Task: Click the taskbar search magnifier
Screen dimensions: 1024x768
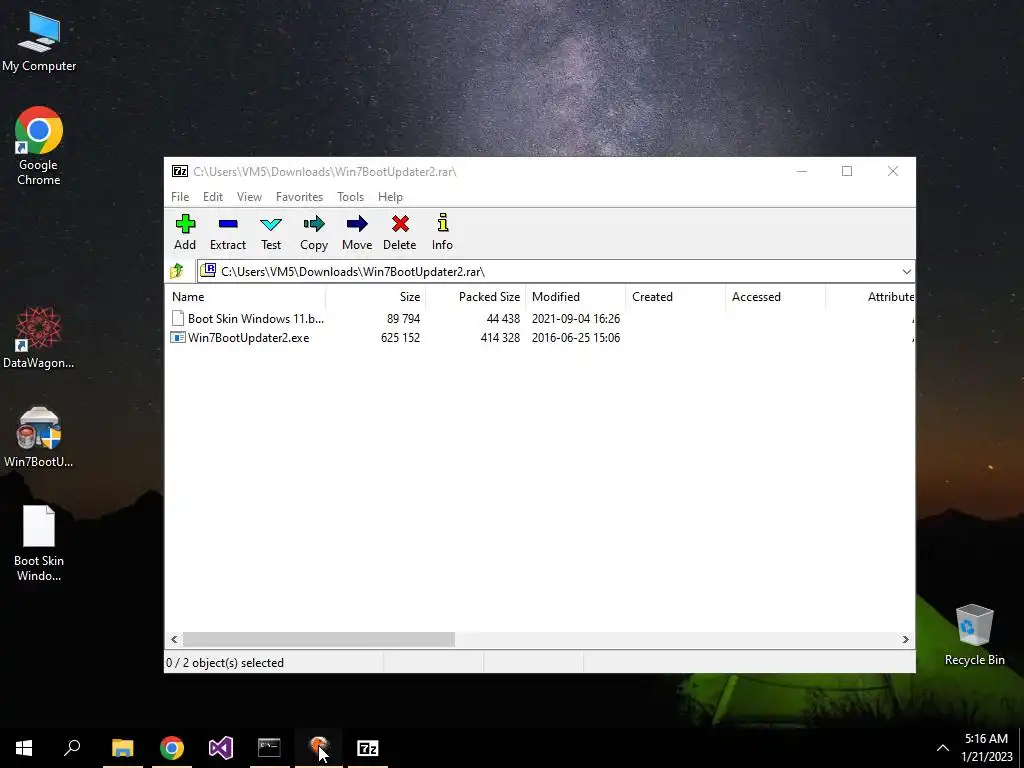Action: coord(72,748)
